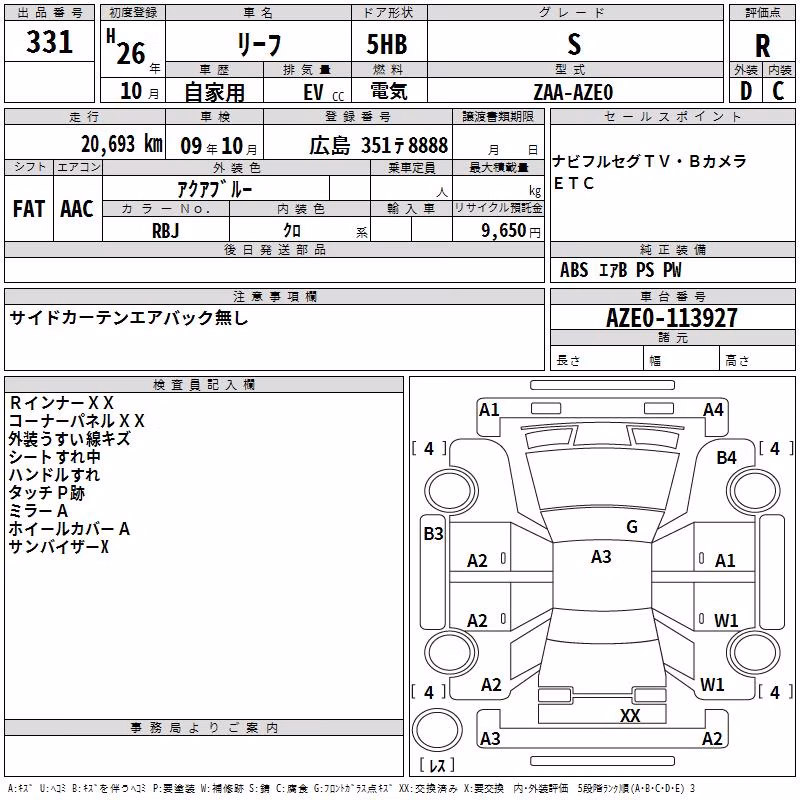The image size is (800, 800).
Task: Click the 高さ dimension field
Action: coord(757,358)
